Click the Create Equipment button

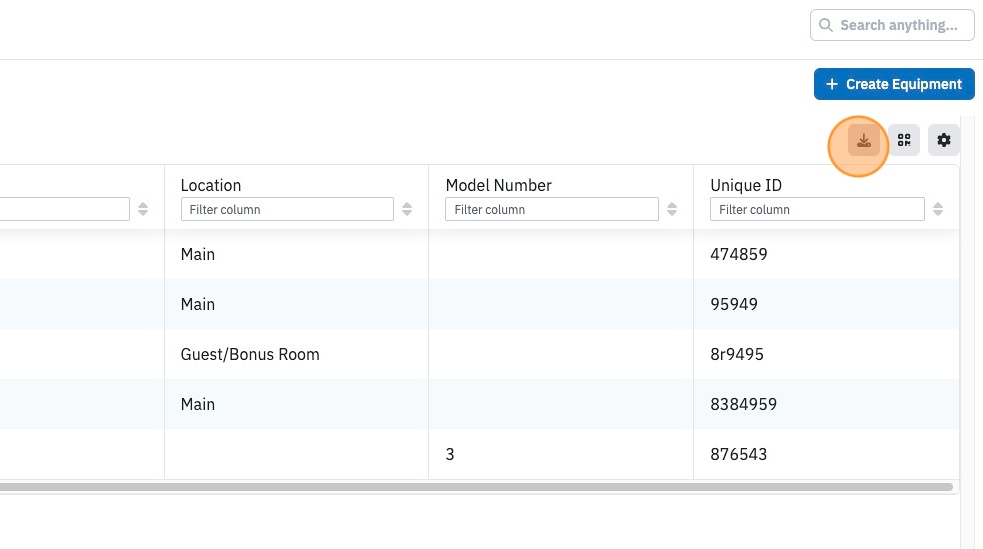tap(894, 84)
